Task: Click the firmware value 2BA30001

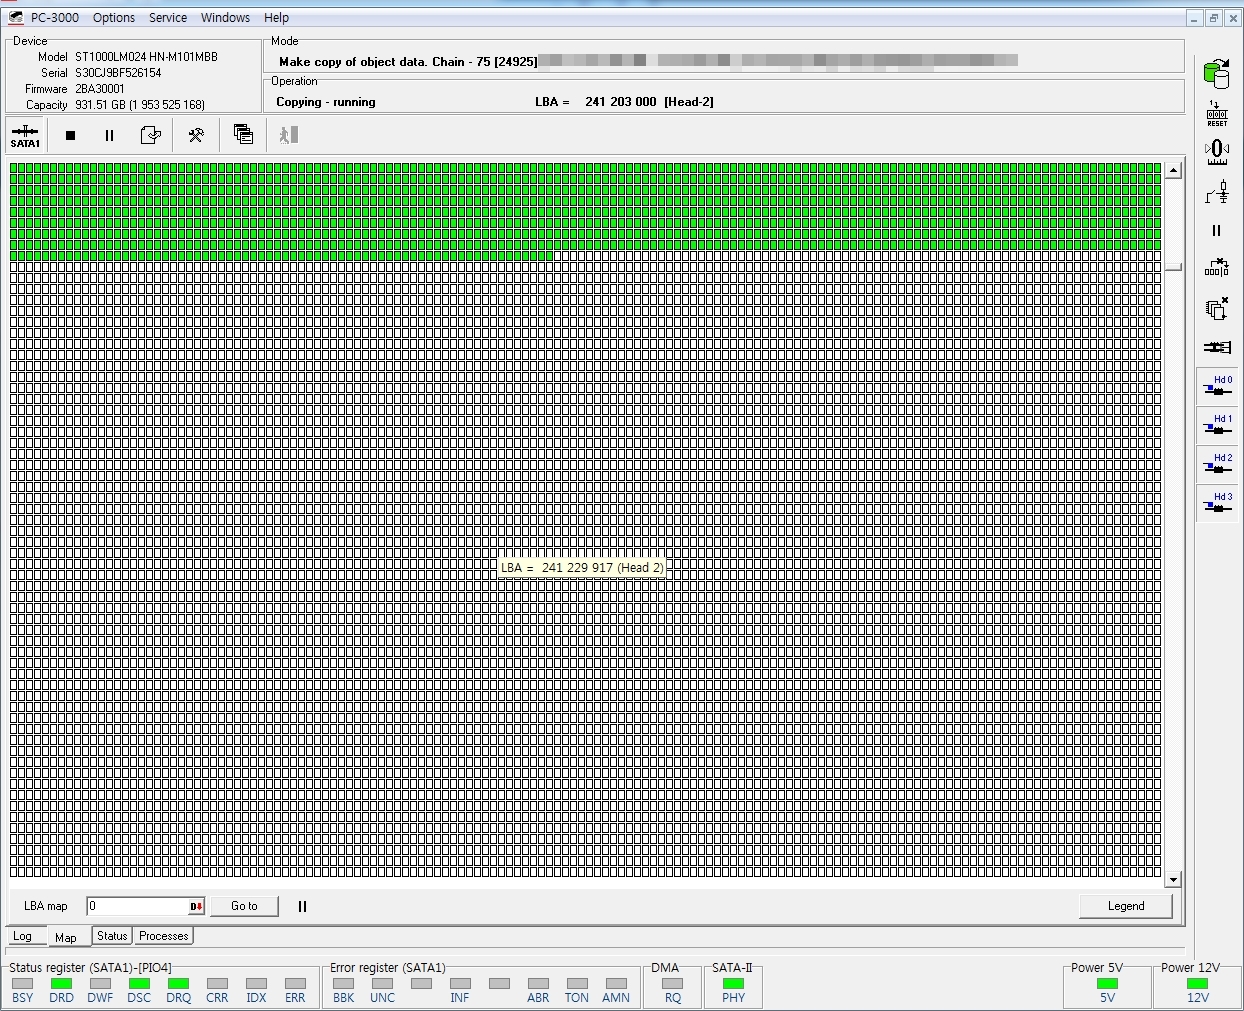Action: 100,89
